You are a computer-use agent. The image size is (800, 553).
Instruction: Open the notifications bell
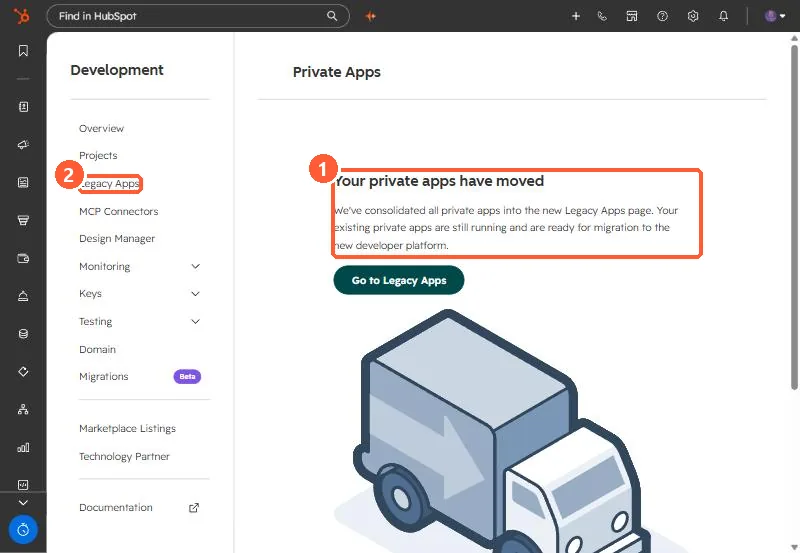pos(723,16)
